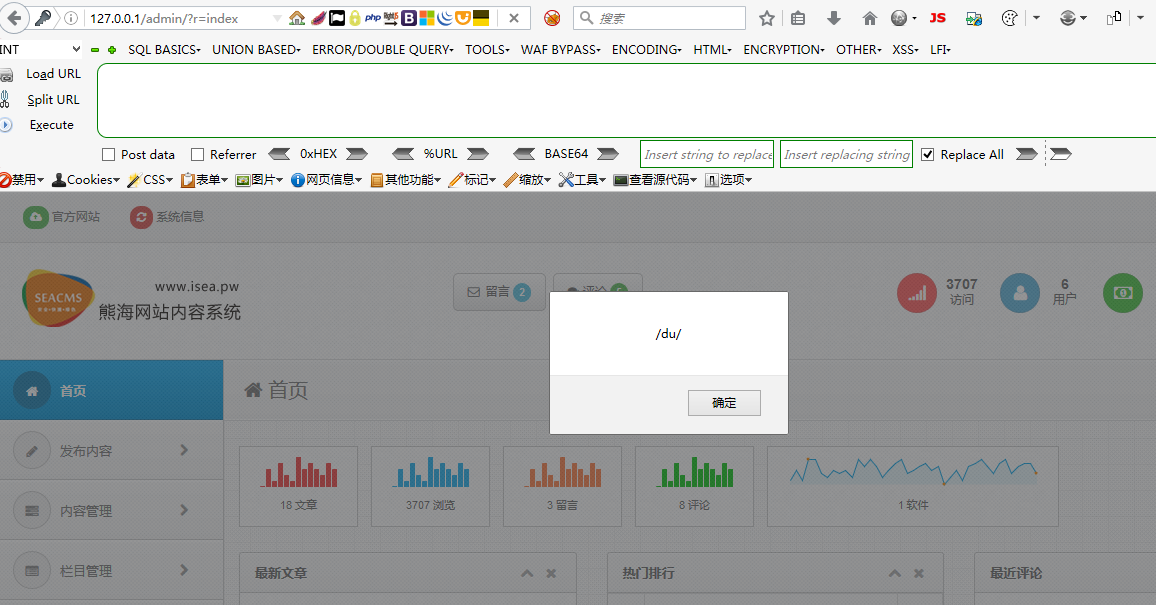This screenshot has width=1156, height=605.
Task: Click the red blocked-script icon next to address bar
Action: click(552, 18)
